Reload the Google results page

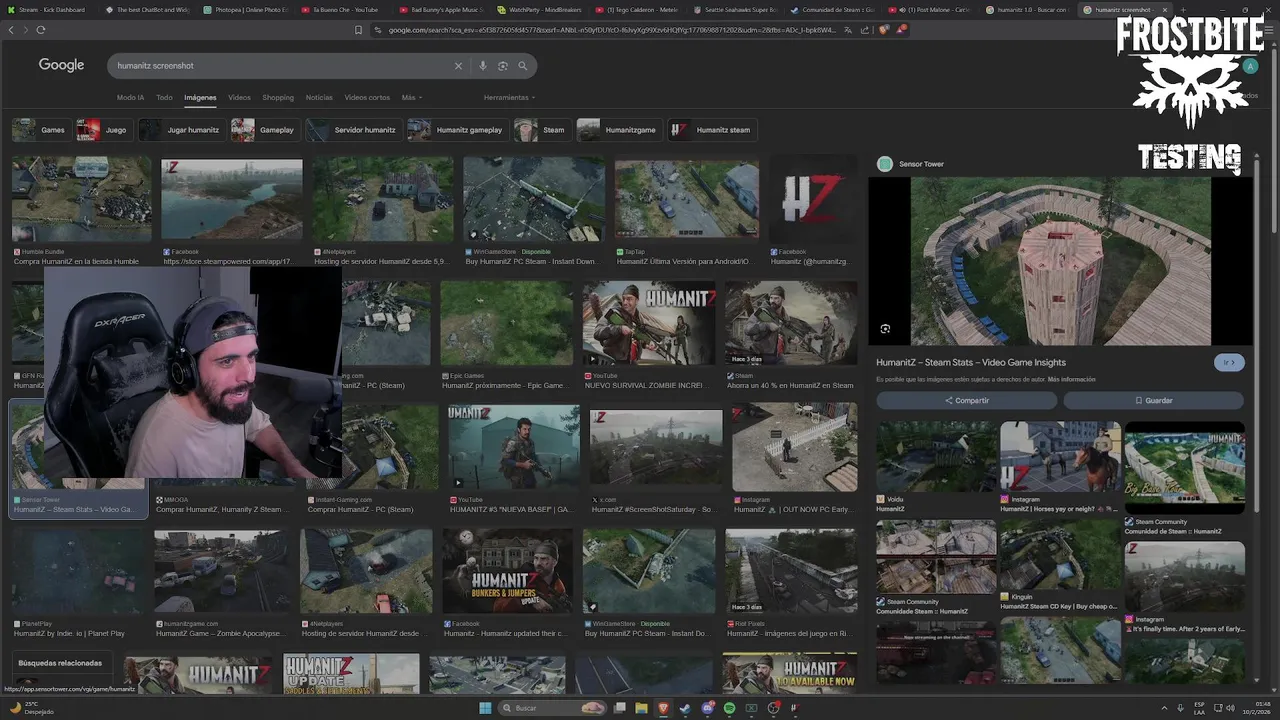pyautogui.click(x=41, y=30)
